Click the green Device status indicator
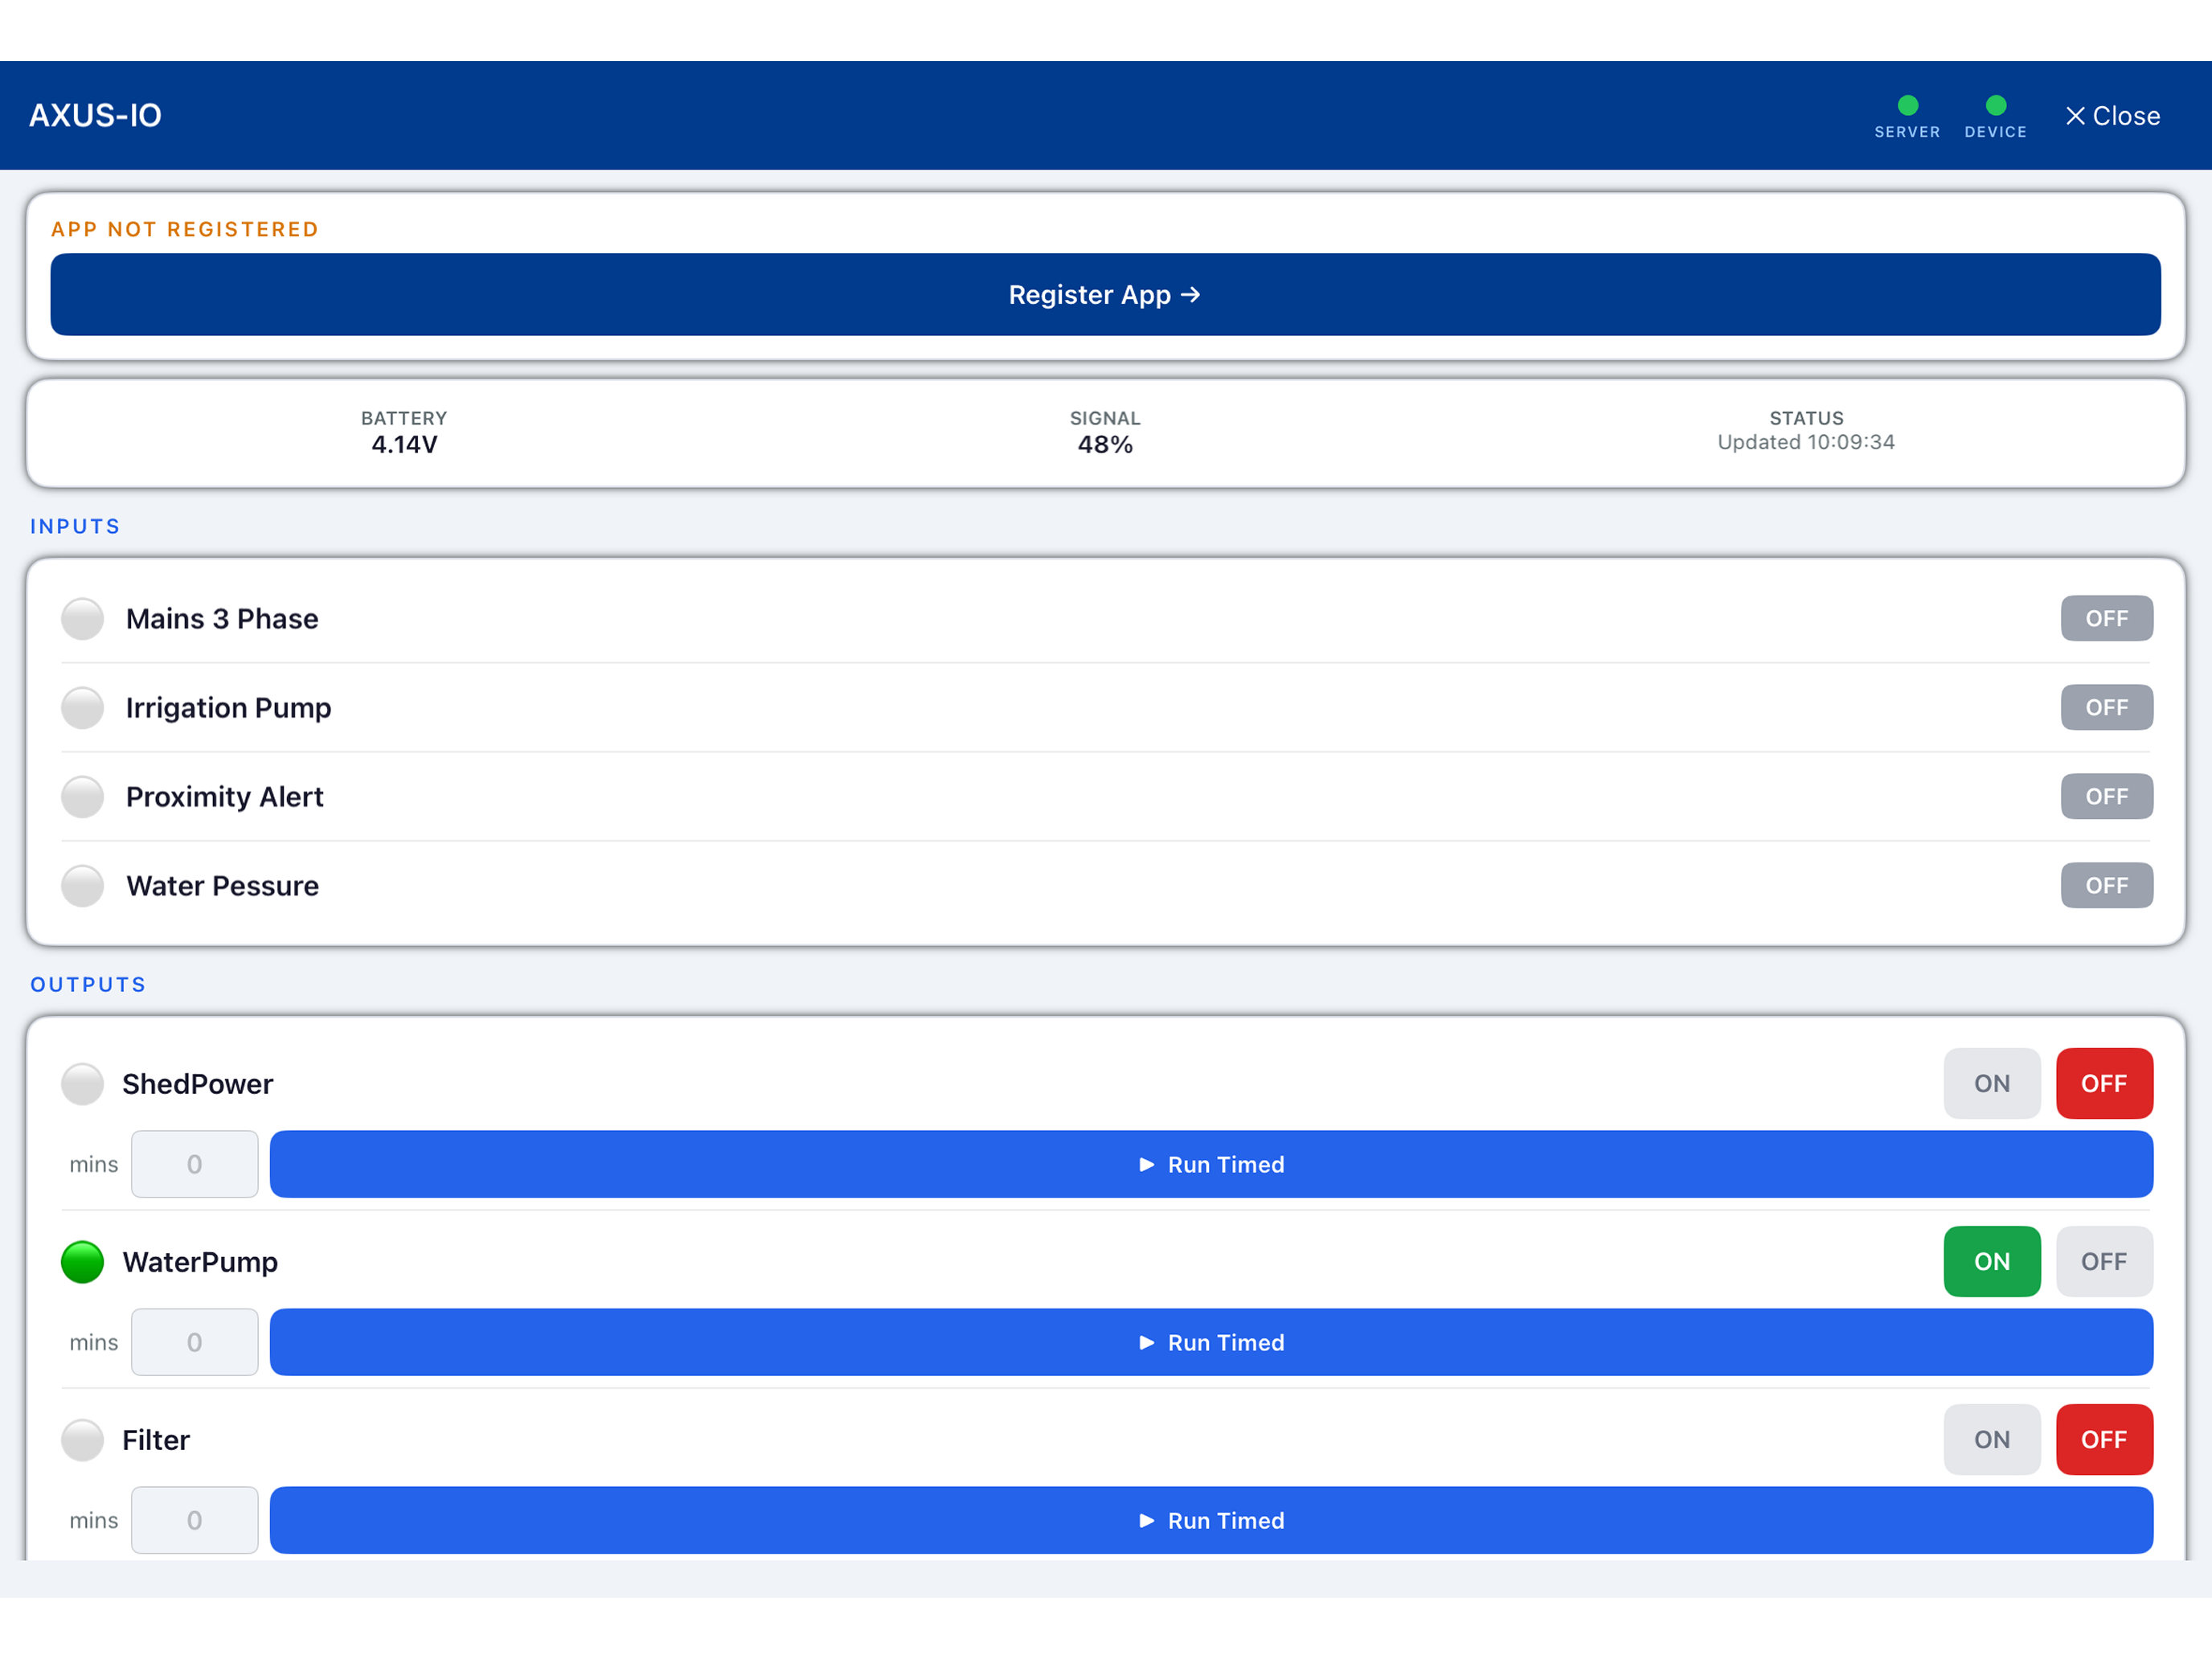Viewport: 2212px width, 1659px height. (x=1995, y=105)
